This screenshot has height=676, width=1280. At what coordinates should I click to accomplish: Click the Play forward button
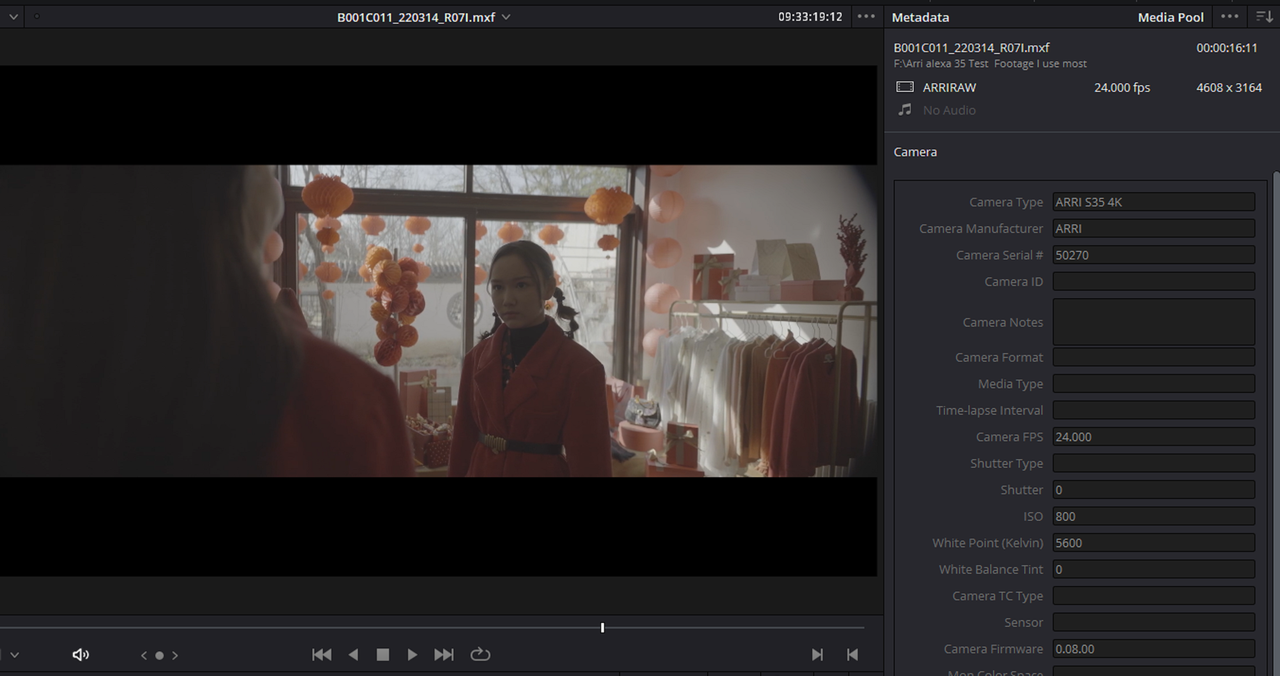pyautogui.click(x=412, y=654)
